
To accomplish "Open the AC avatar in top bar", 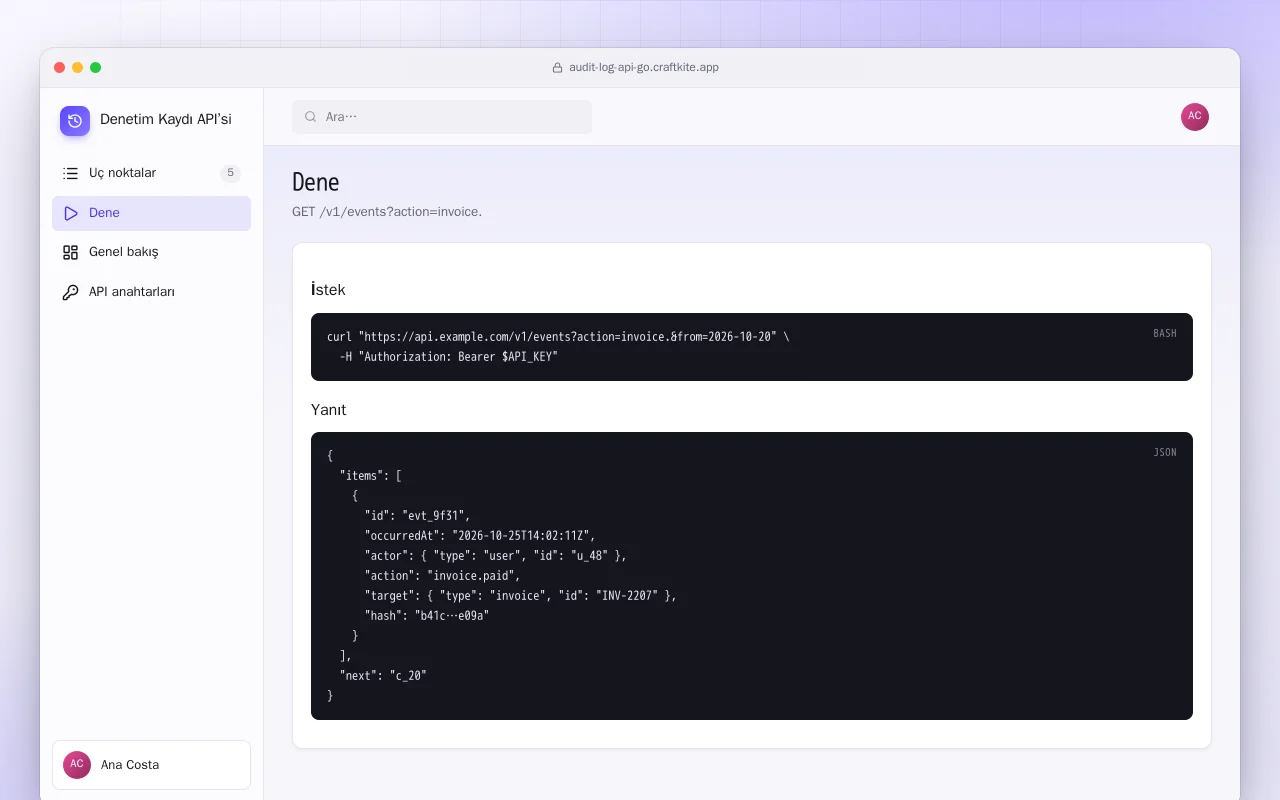I will 1195,117.
